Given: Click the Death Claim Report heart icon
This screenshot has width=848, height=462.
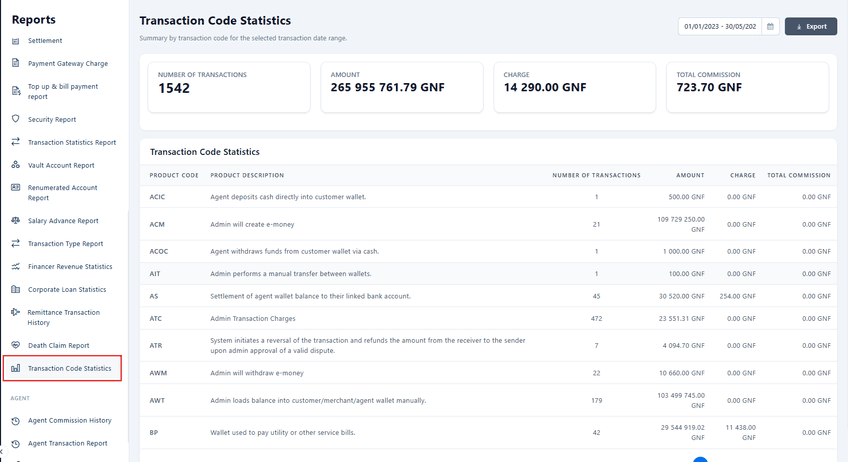Looking at the screenshot, I should point(16,345).
